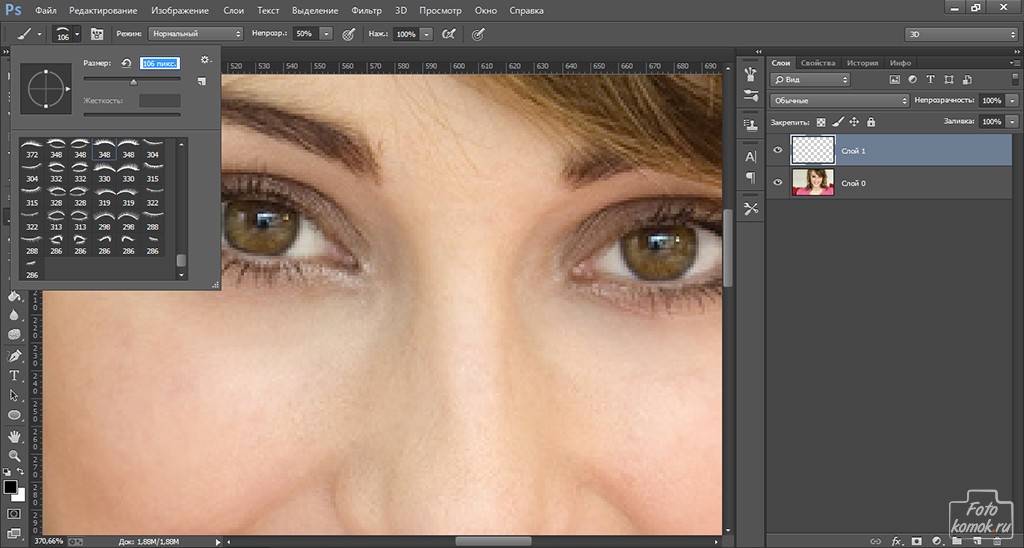Toggle pressure for size icon
The width and height of the screenshot is (1024, 548).
pos(478,34)
